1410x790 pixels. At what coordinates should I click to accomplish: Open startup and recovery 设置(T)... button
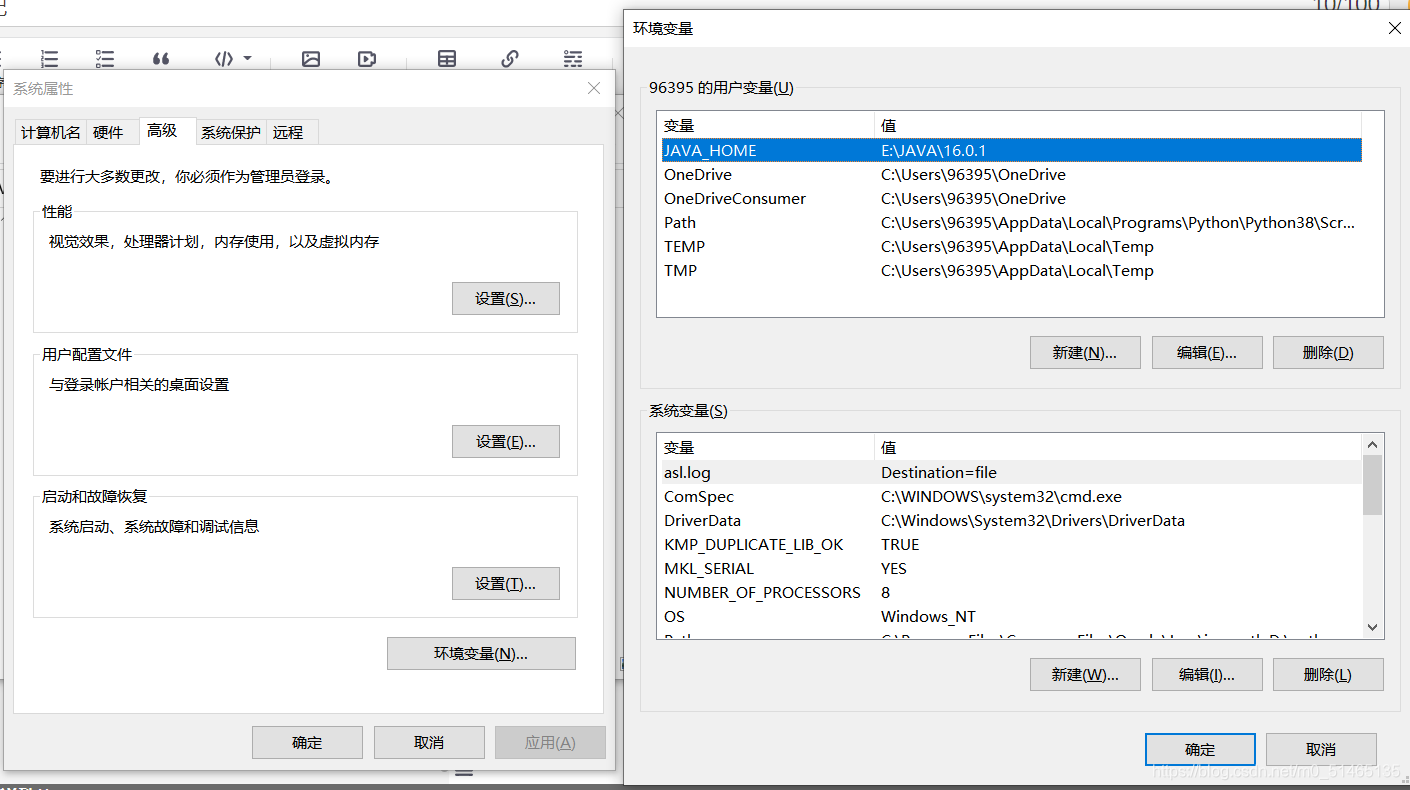coord(506,584)
